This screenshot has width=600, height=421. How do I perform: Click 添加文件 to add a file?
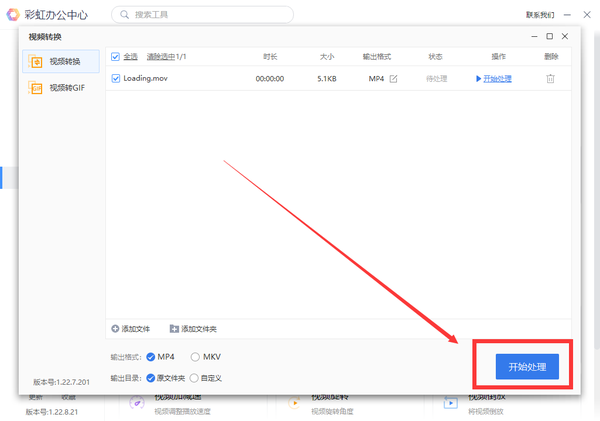131,329
